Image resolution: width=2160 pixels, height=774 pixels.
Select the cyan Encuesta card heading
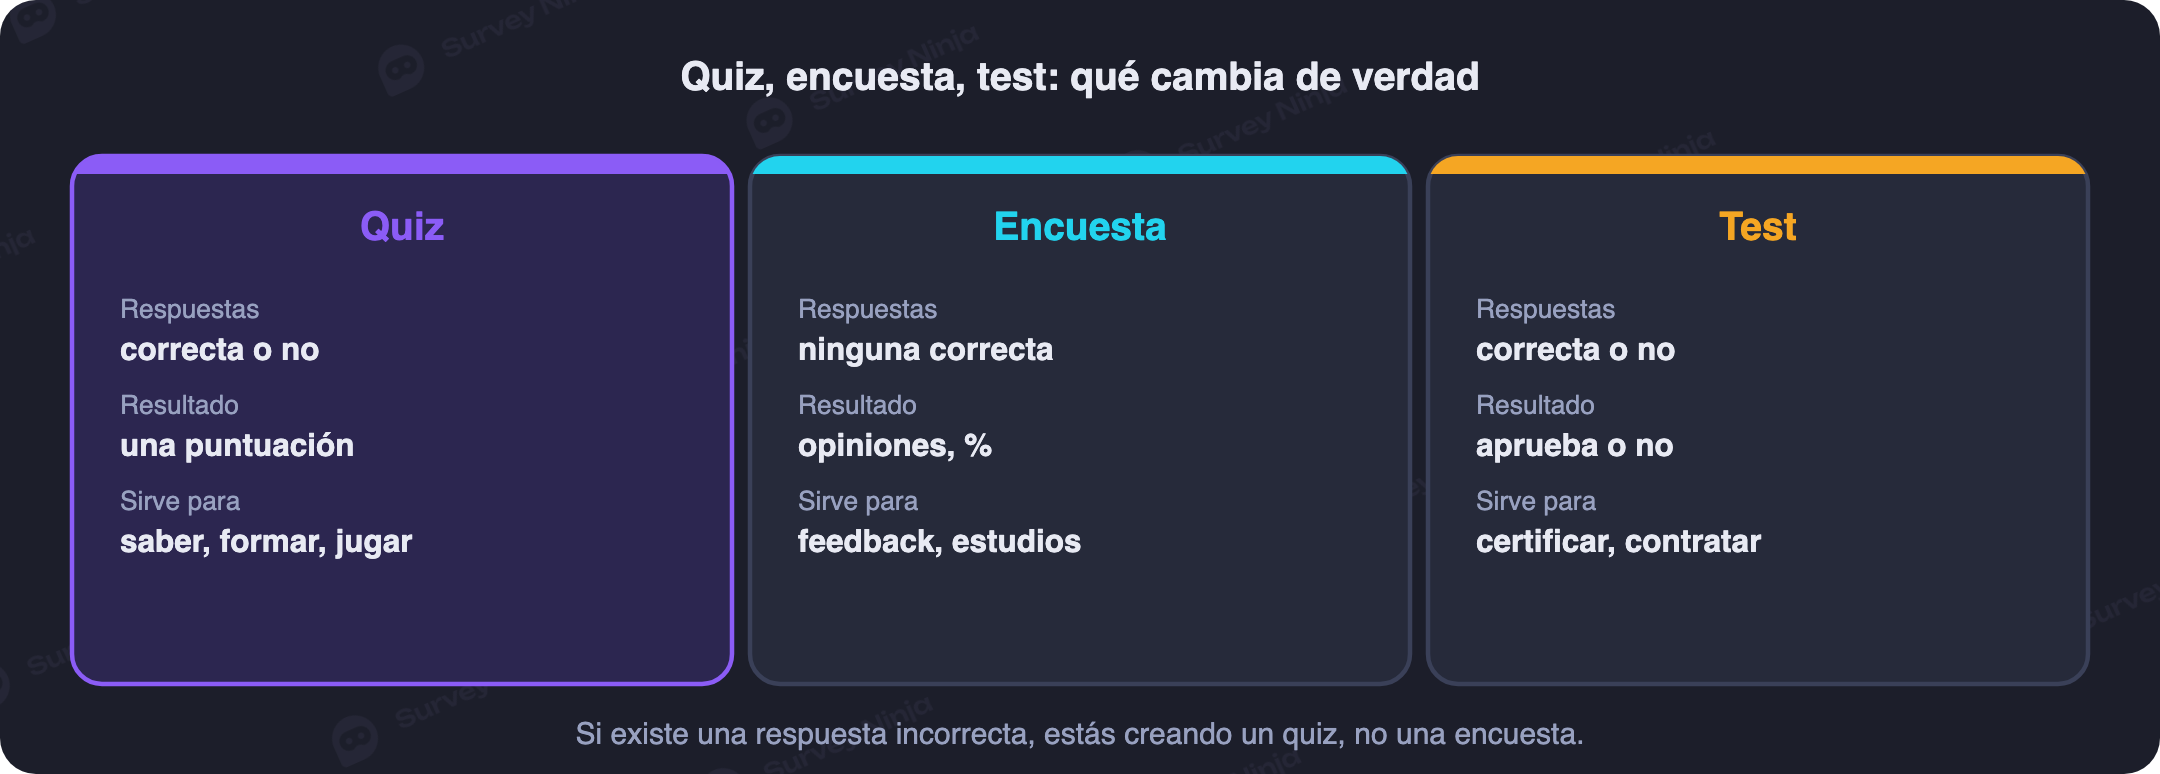[x=1080, y=227]
